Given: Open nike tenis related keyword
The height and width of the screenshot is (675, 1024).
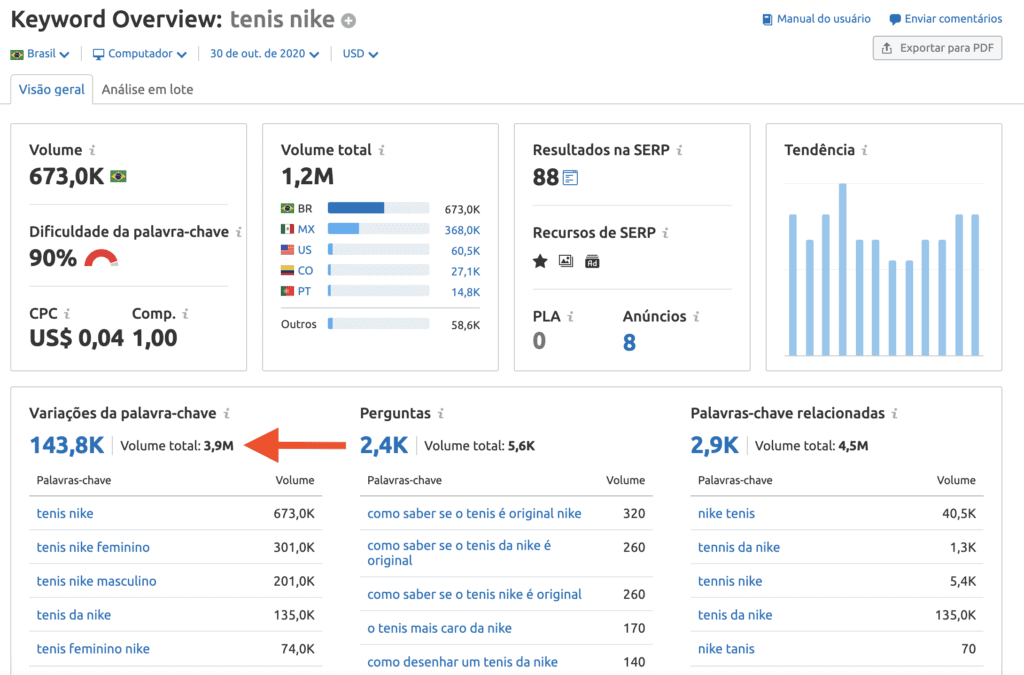Looking at the screenshot, I should (726, 514).
